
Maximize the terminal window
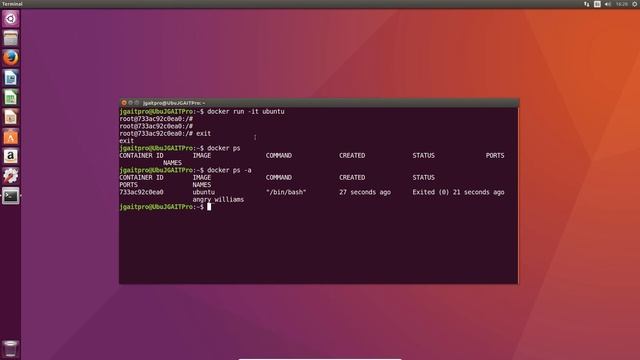[x=137, y=103]
